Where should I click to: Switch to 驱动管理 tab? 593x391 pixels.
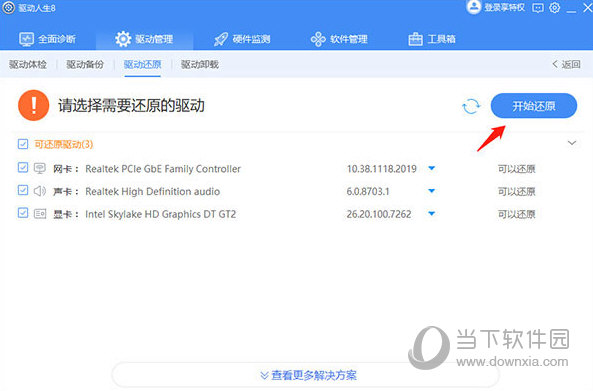tap(144, 39)
